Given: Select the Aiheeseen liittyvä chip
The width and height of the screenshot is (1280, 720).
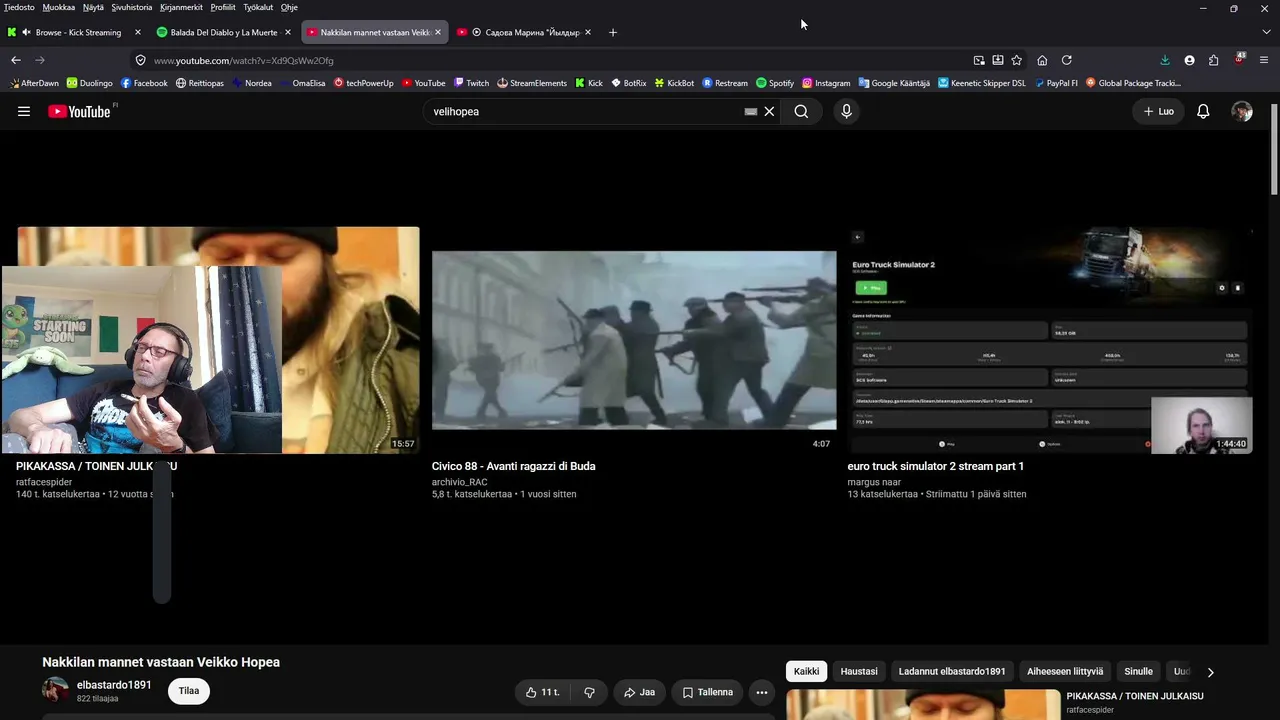Looking at the screenshot, I should (1065, 671).
